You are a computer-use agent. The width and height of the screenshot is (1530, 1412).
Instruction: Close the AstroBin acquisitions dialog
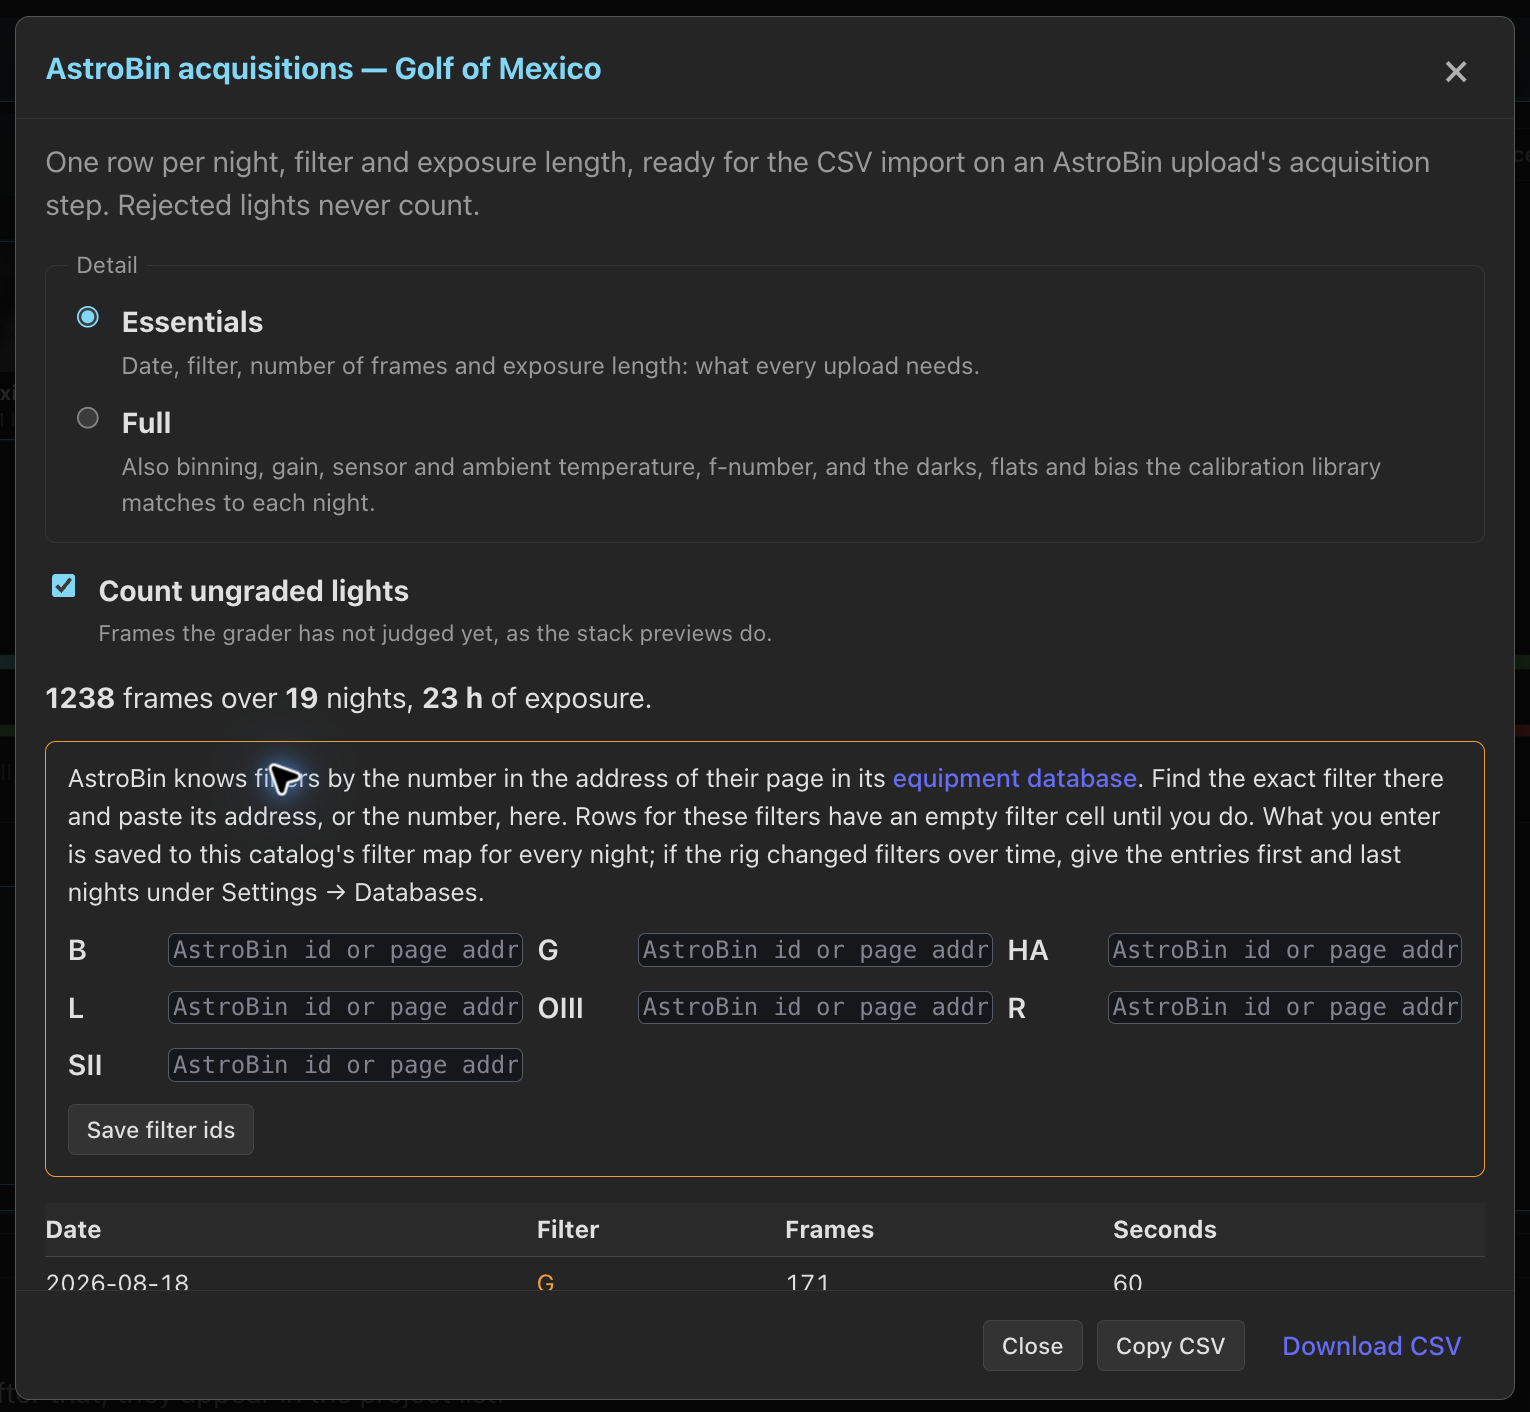coord(1455,72)
